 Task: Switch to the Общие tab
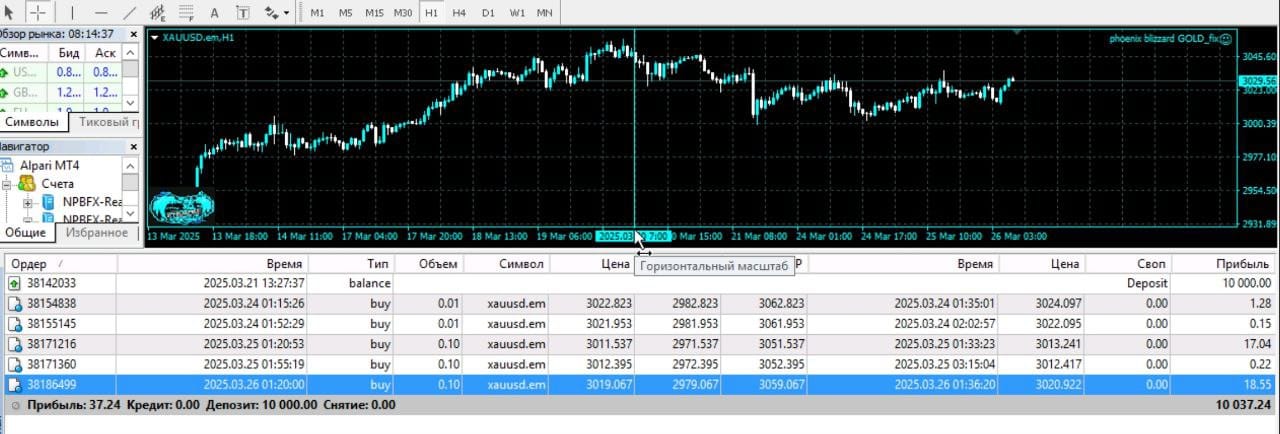click(26, 232)
